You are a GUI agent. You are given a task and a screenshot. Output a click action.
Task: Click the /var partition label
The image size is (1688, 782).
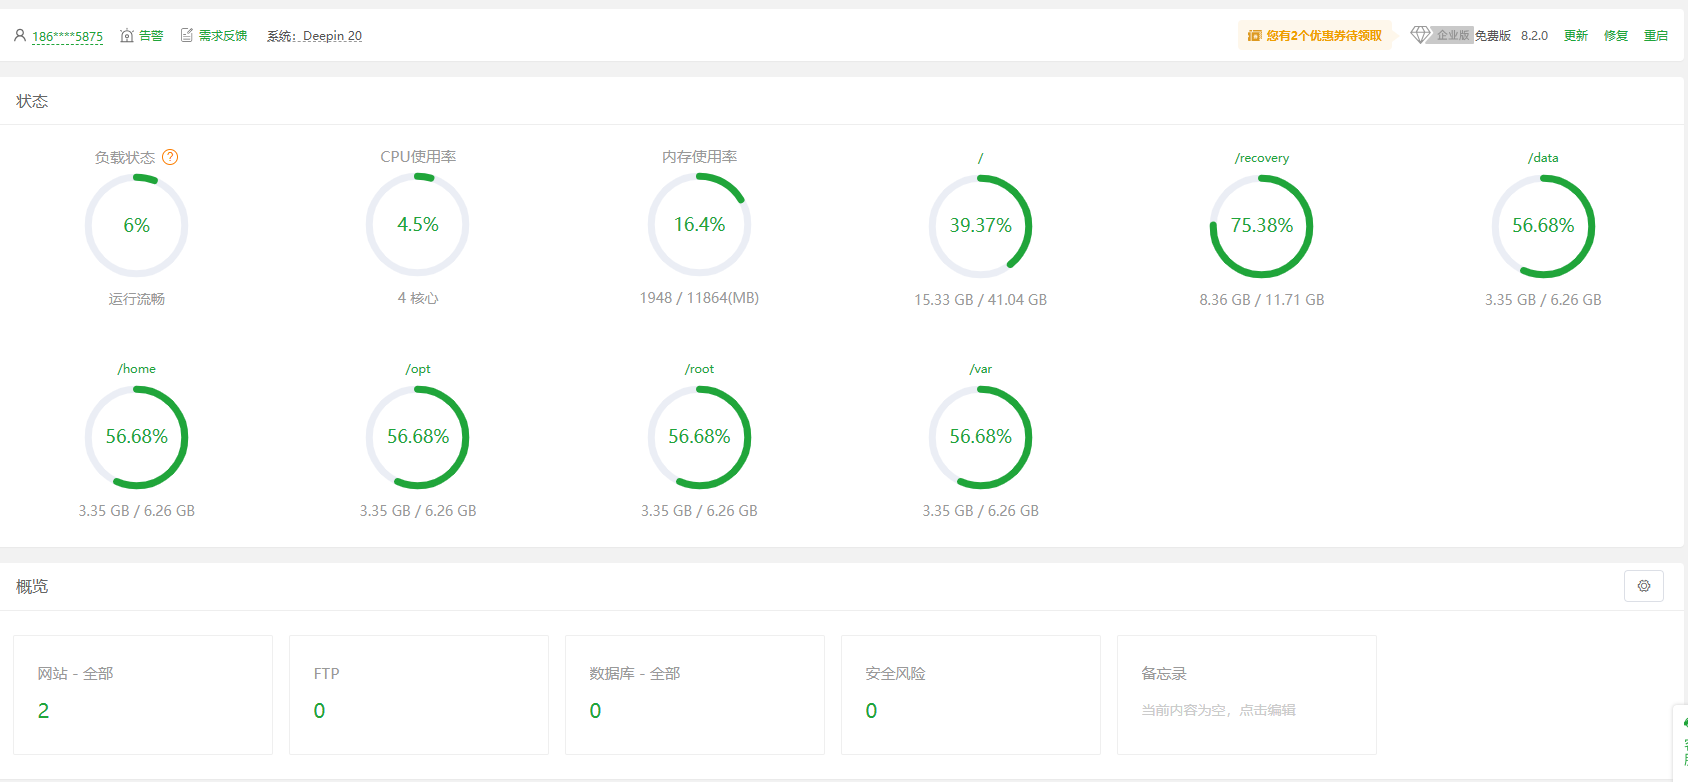tap(981, 369)
